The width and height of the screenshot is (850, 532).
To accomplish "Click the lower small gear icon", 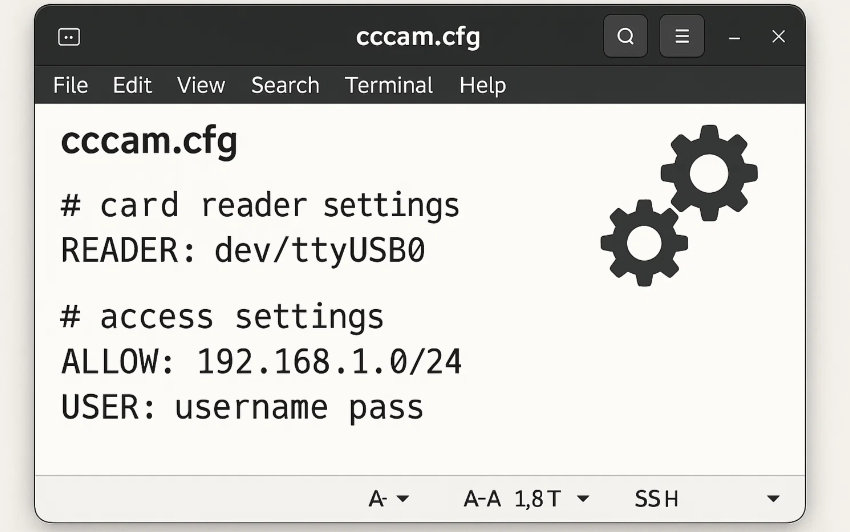I will coord(644,243).
